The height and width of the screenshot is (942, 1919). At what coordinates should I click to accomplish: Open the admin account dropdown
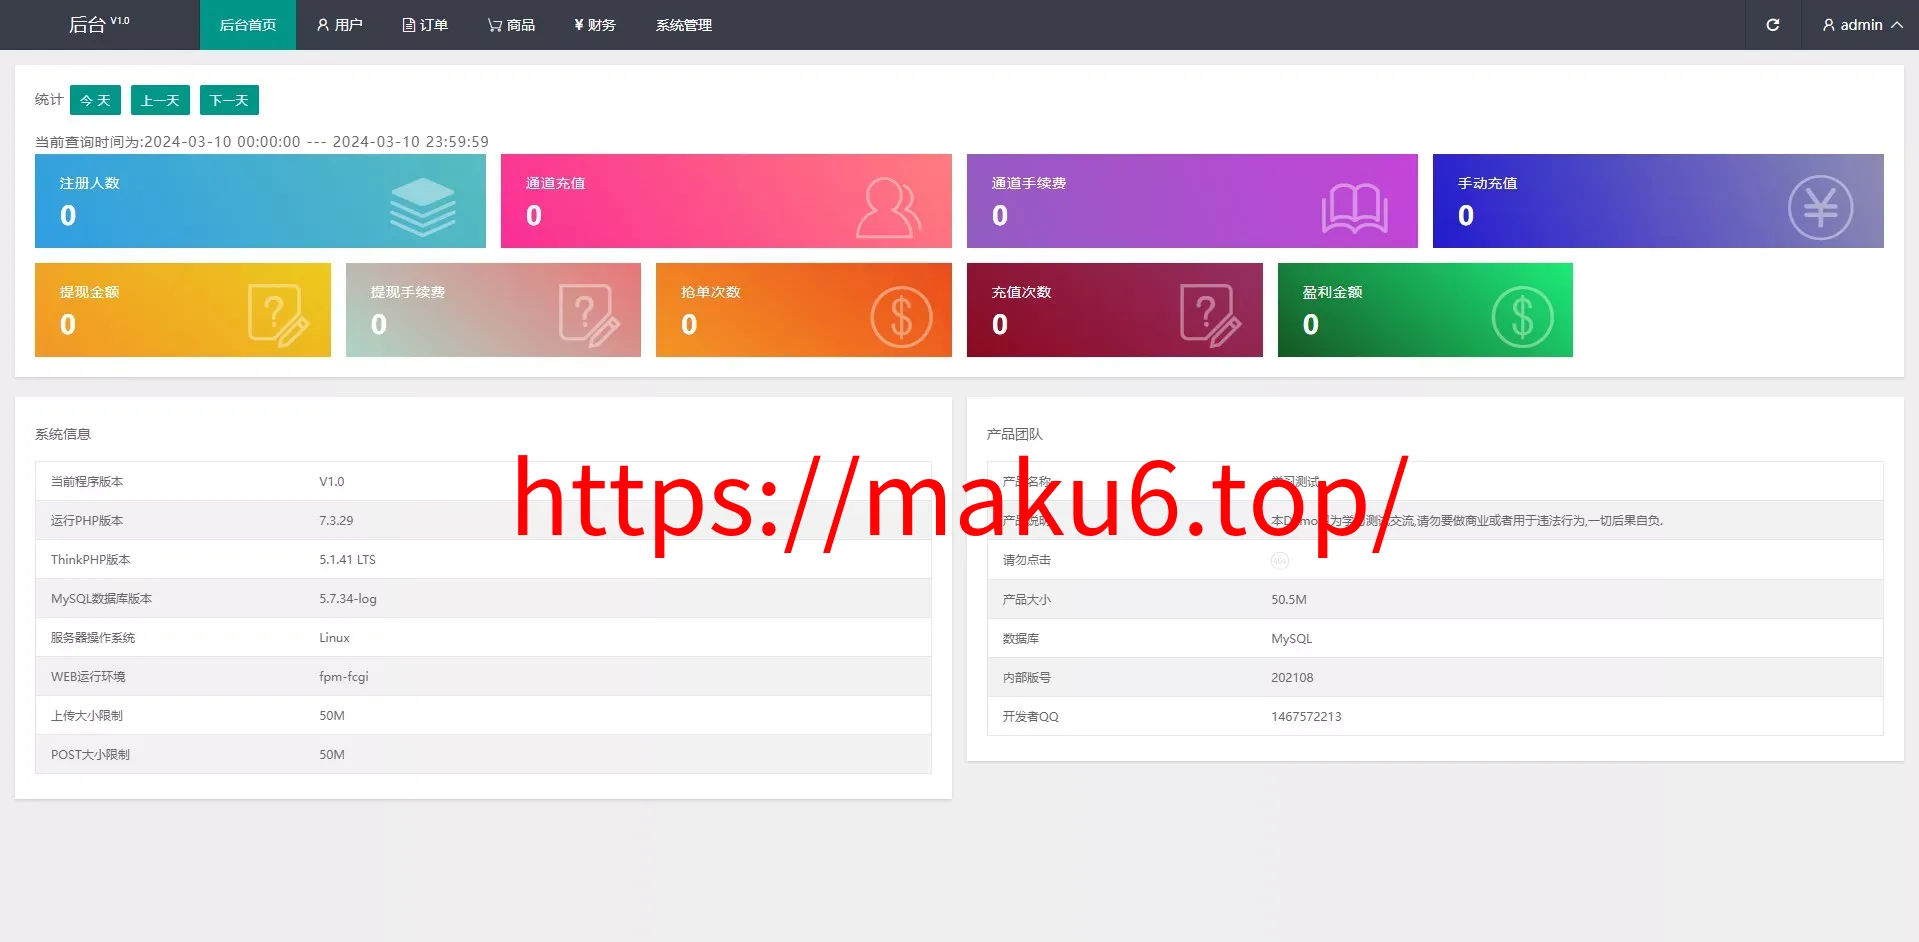tap(1862, 25)
